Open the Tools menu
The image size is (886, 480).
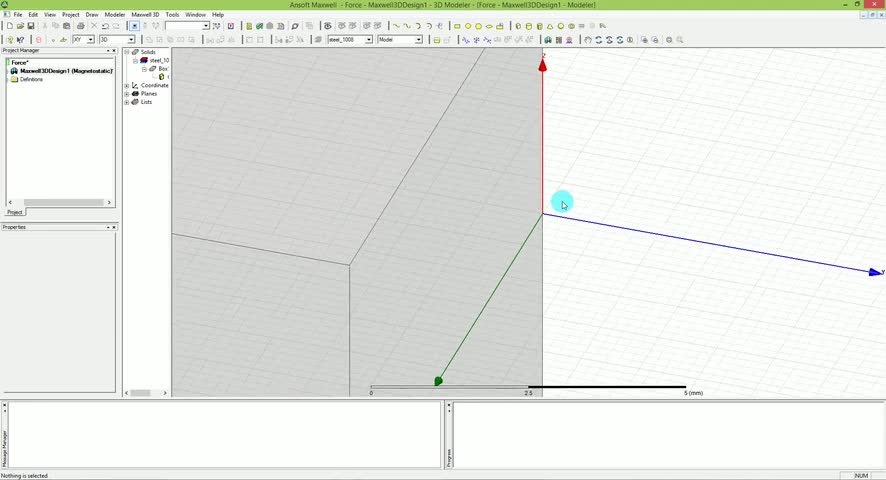(172, 15)
